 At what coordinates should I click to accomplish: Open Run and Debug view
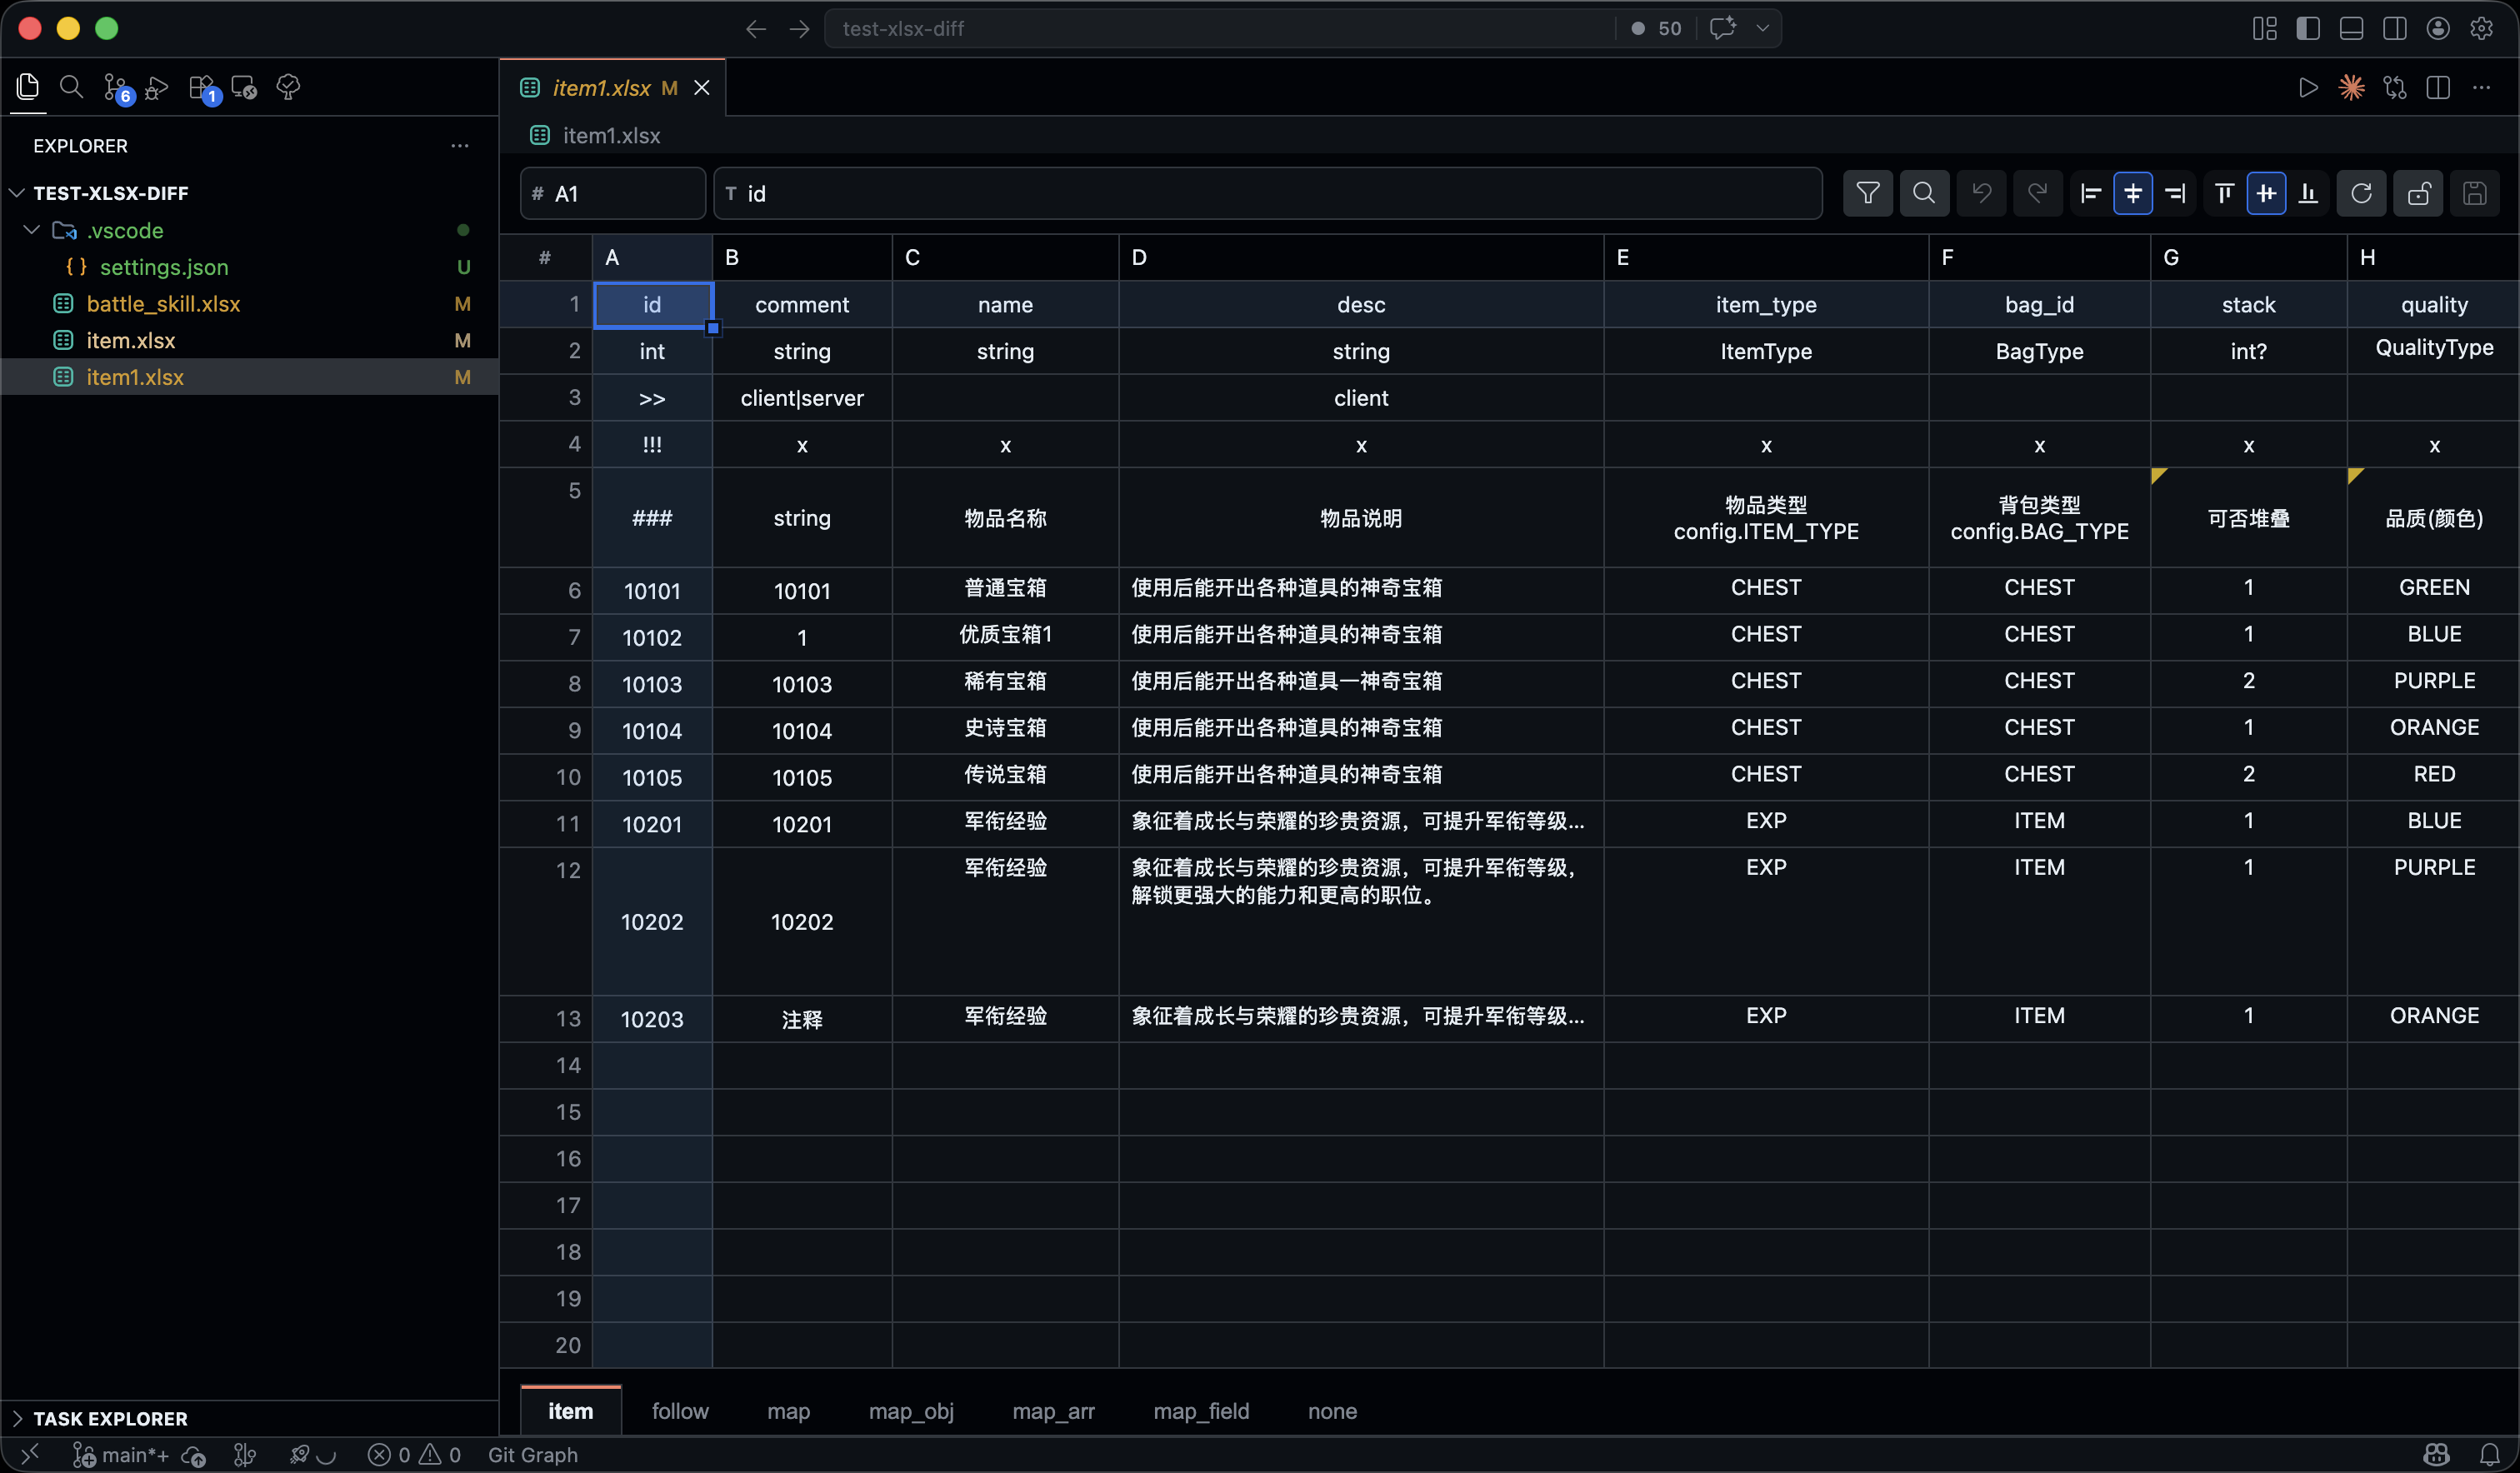coord(156,88)
